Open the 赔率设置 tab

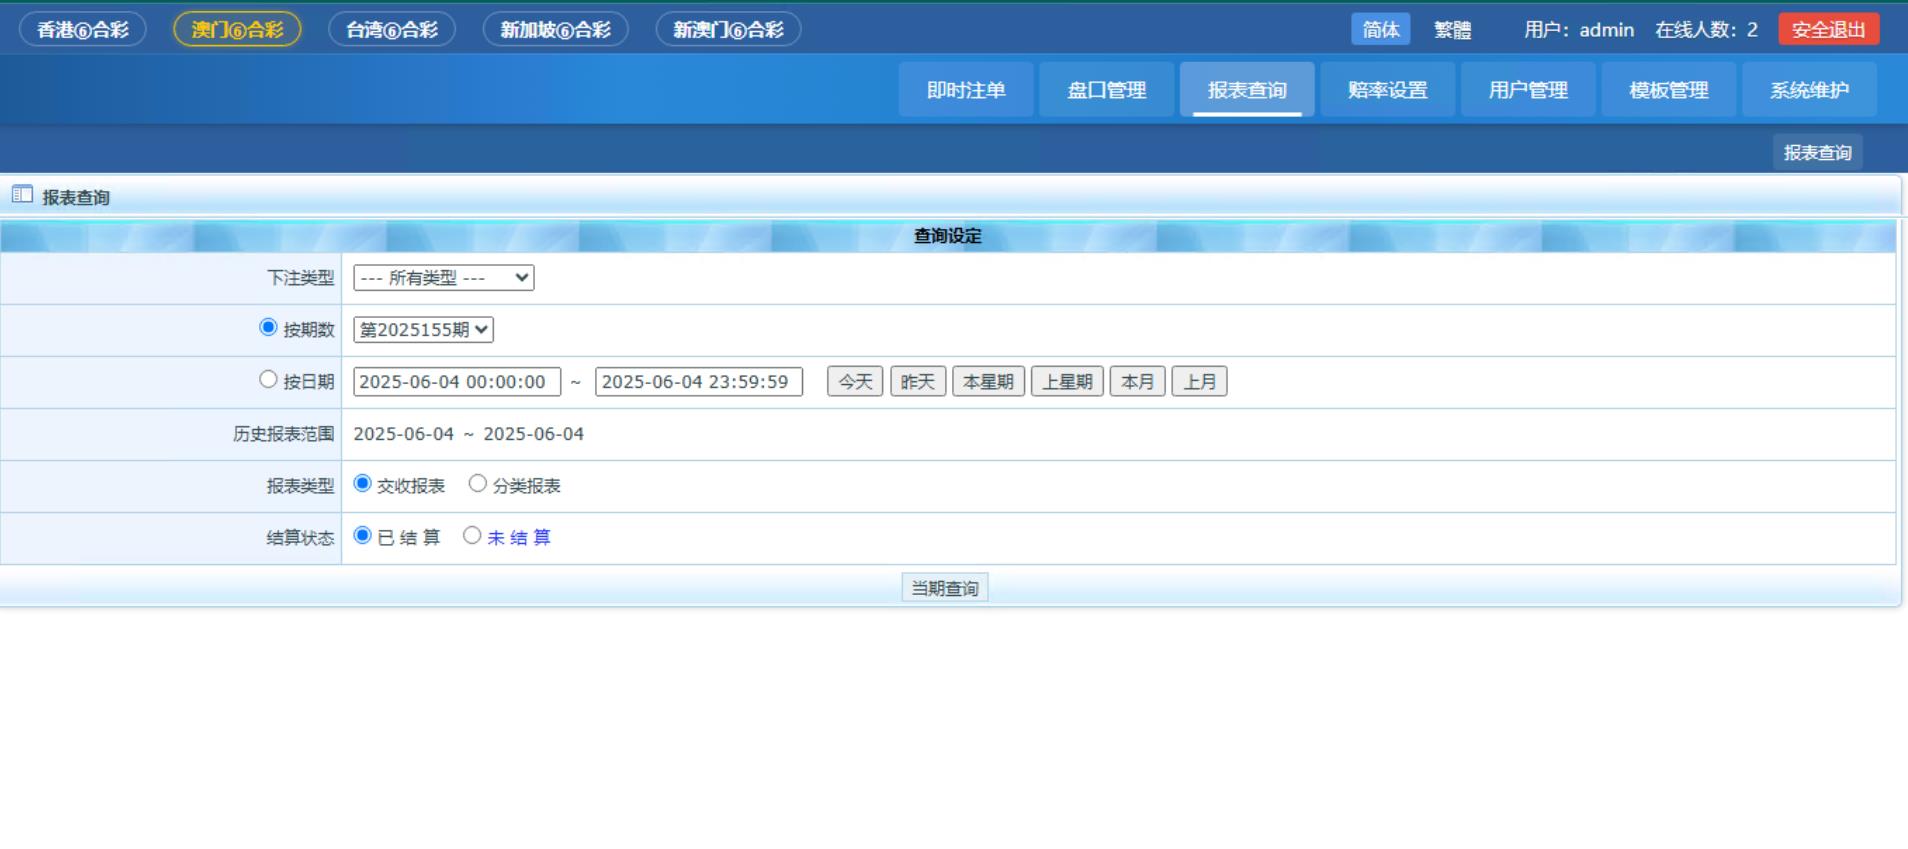[x=1387, y=90]
